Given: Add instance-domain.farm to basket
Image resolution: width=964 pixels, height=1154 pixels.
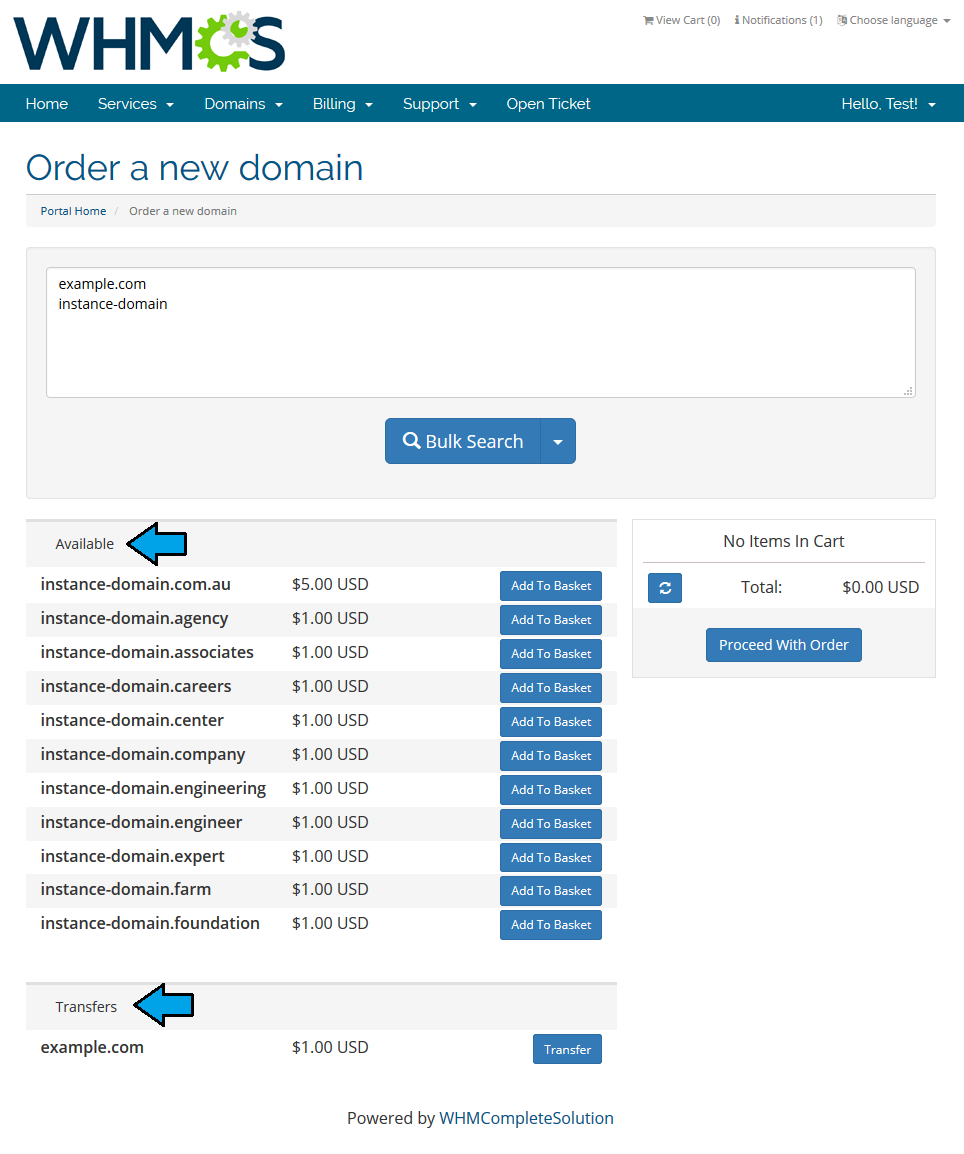Looking at the screenshot, I should click(x=551, y=891).
